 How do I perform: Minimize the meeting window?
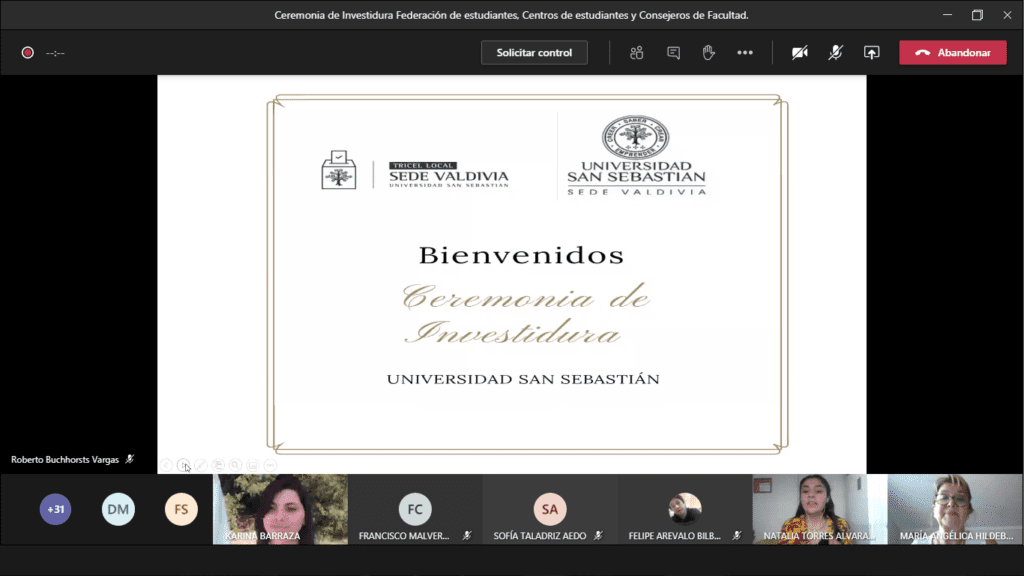tap(947, 14)
